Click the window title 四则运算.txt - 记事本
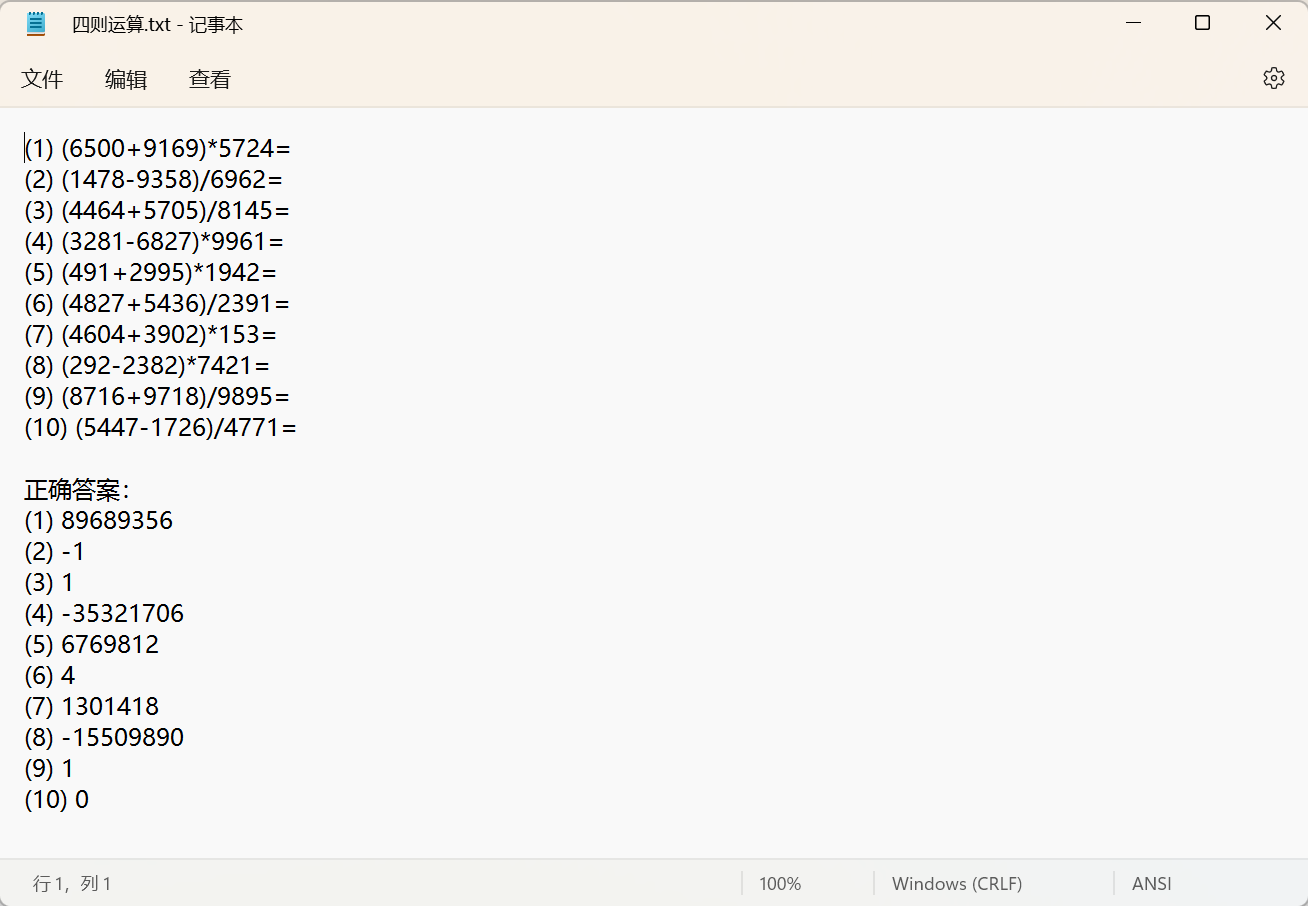 click(x=158, y=25)
